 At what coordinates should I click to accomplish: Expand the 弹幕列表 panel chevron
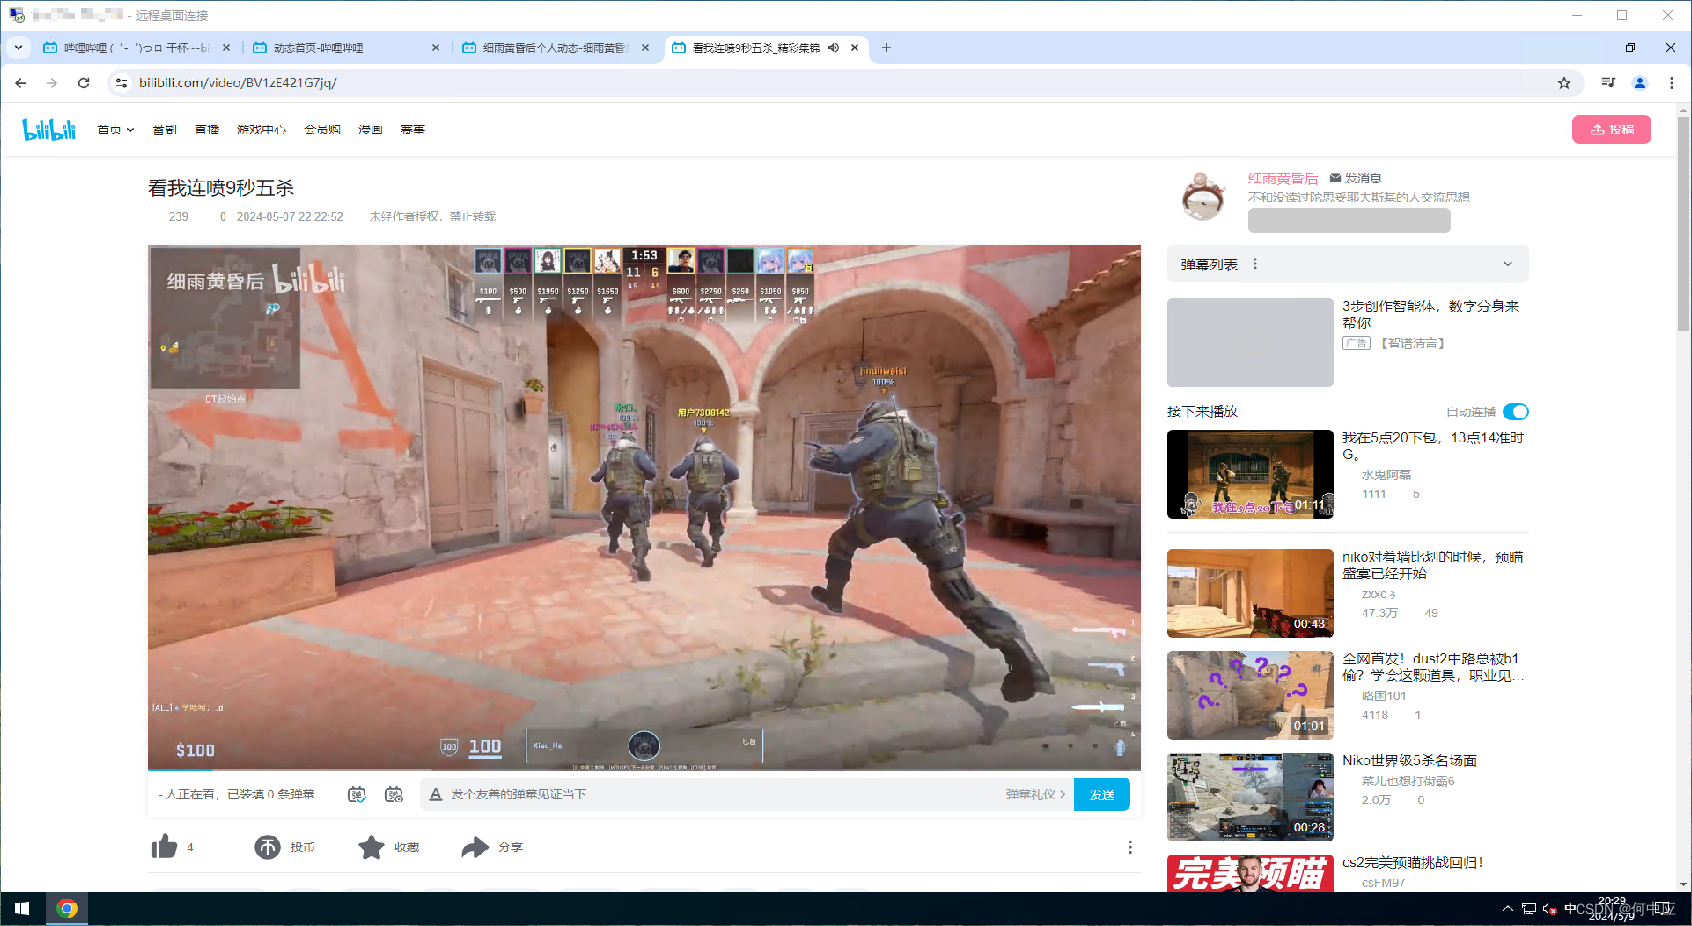pyautogui.click(x=1508, y=264)
